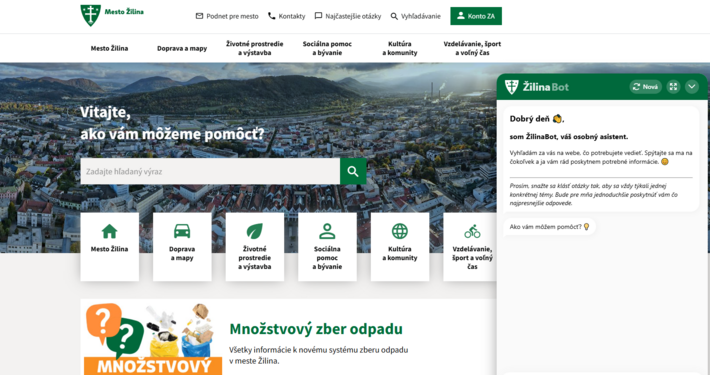Open Množstvový zber odpadu headline
Viewport: 710px width, 375px height.
point(316,329)
